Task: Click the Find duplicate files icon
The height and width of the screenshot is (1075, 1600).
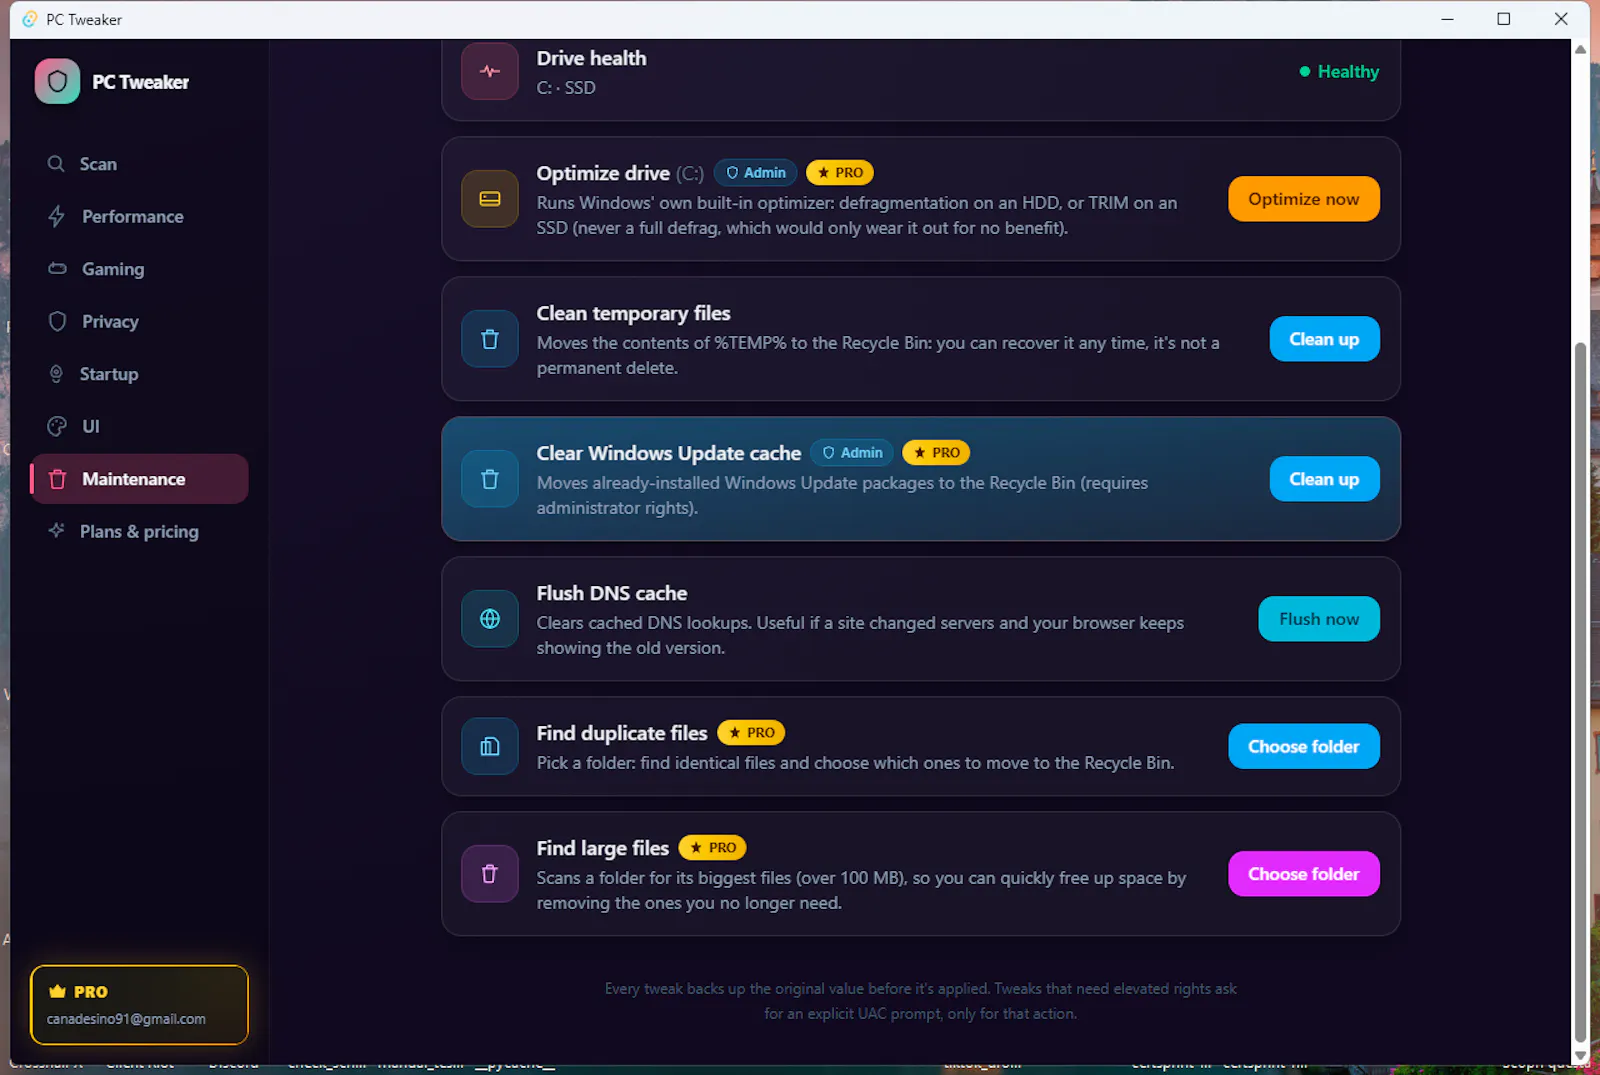Action: (490, 746)
